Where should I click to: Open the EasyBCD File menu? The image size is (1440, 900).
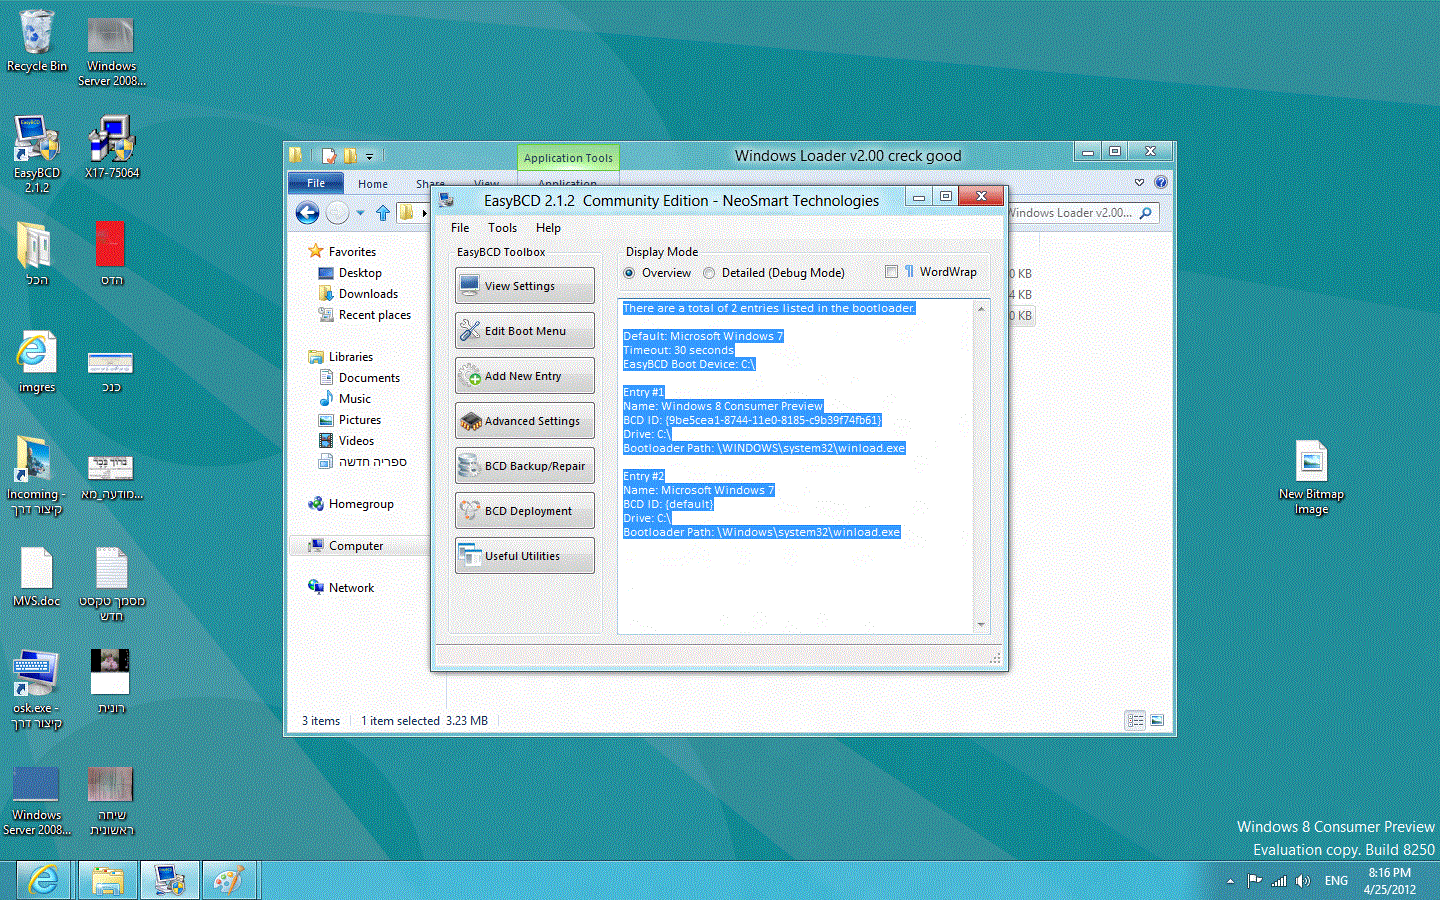[460, 228]
